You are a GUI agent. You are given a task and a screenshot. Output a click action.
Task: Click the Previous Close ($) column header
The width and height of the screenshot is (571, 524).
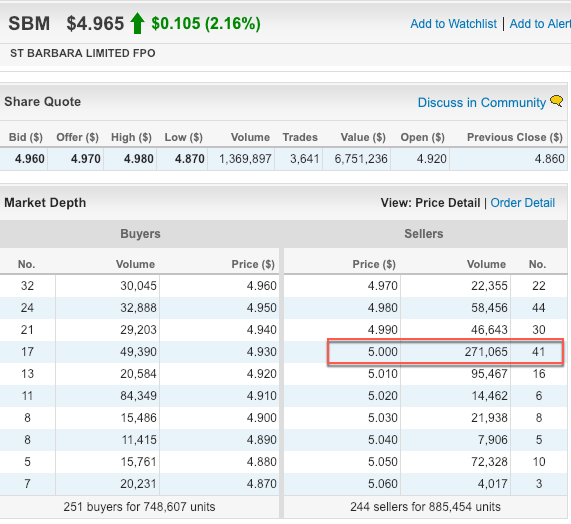pos(515,137)
